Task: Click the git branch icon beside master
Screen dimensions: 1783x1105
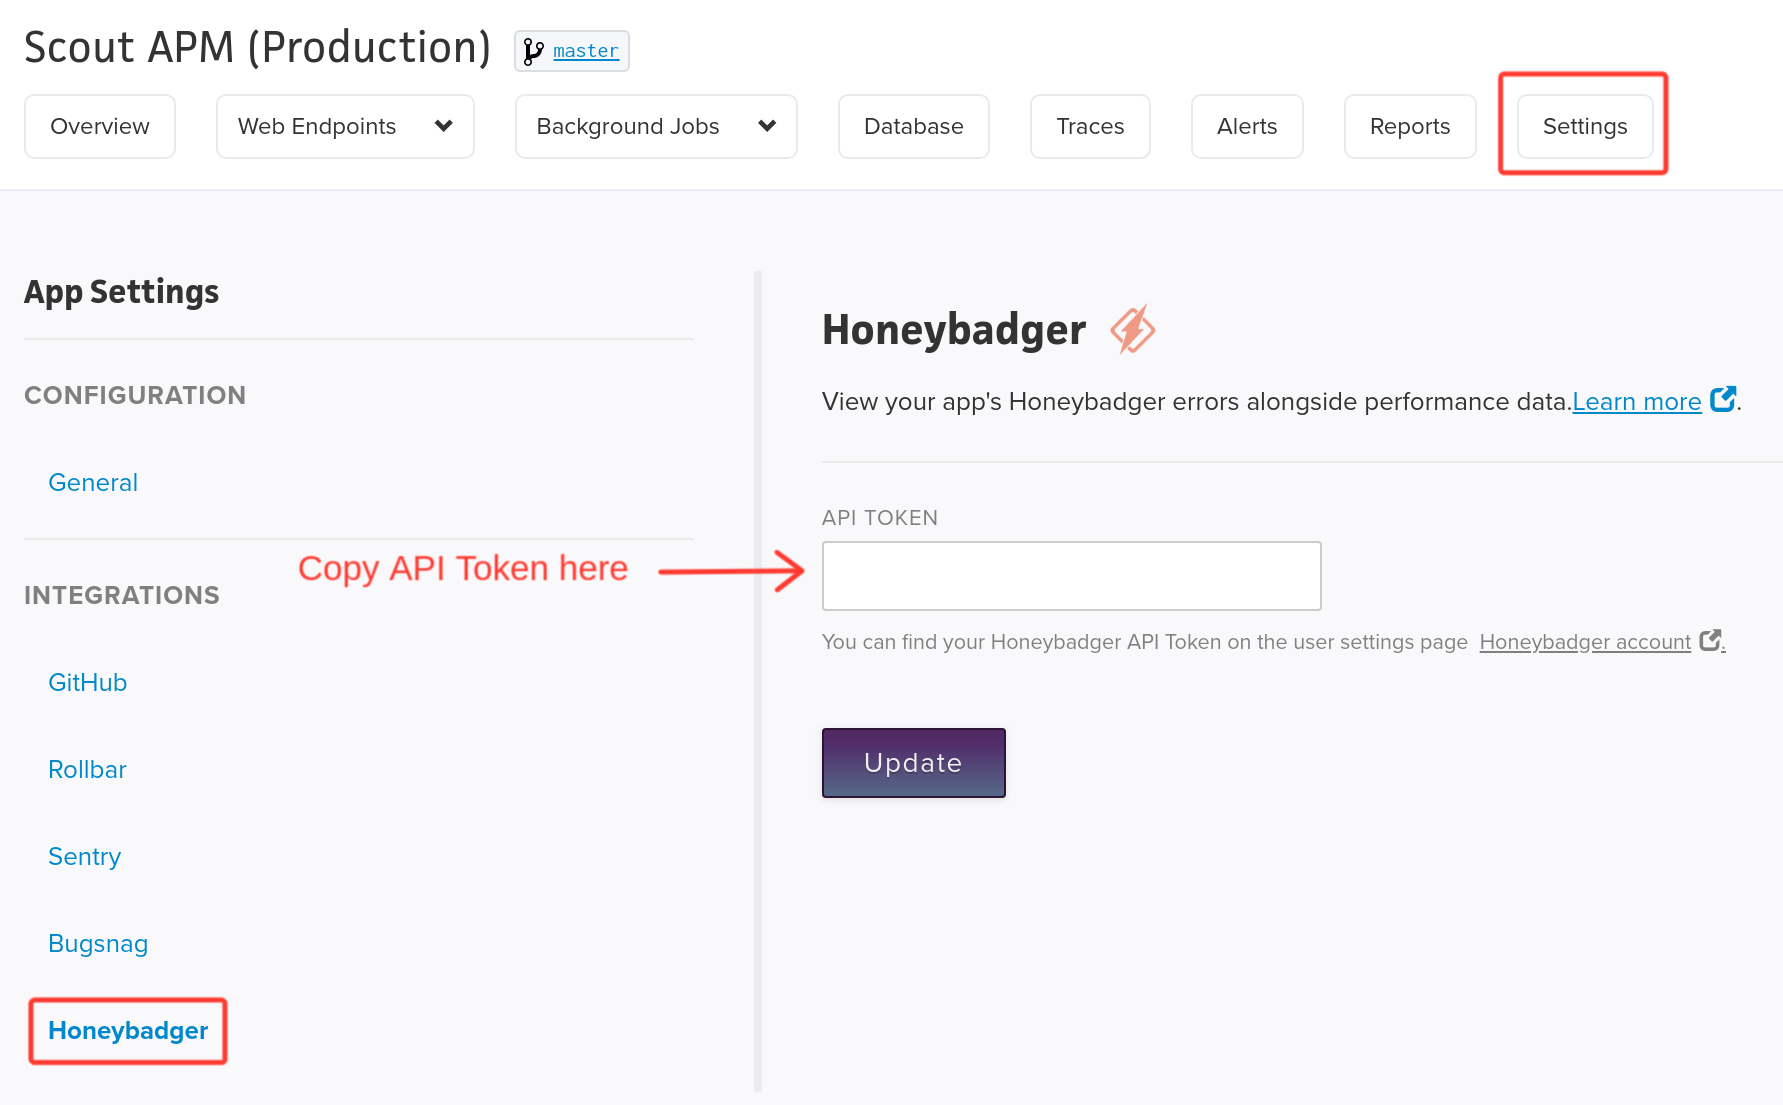Action: click(x=533, y=51)
